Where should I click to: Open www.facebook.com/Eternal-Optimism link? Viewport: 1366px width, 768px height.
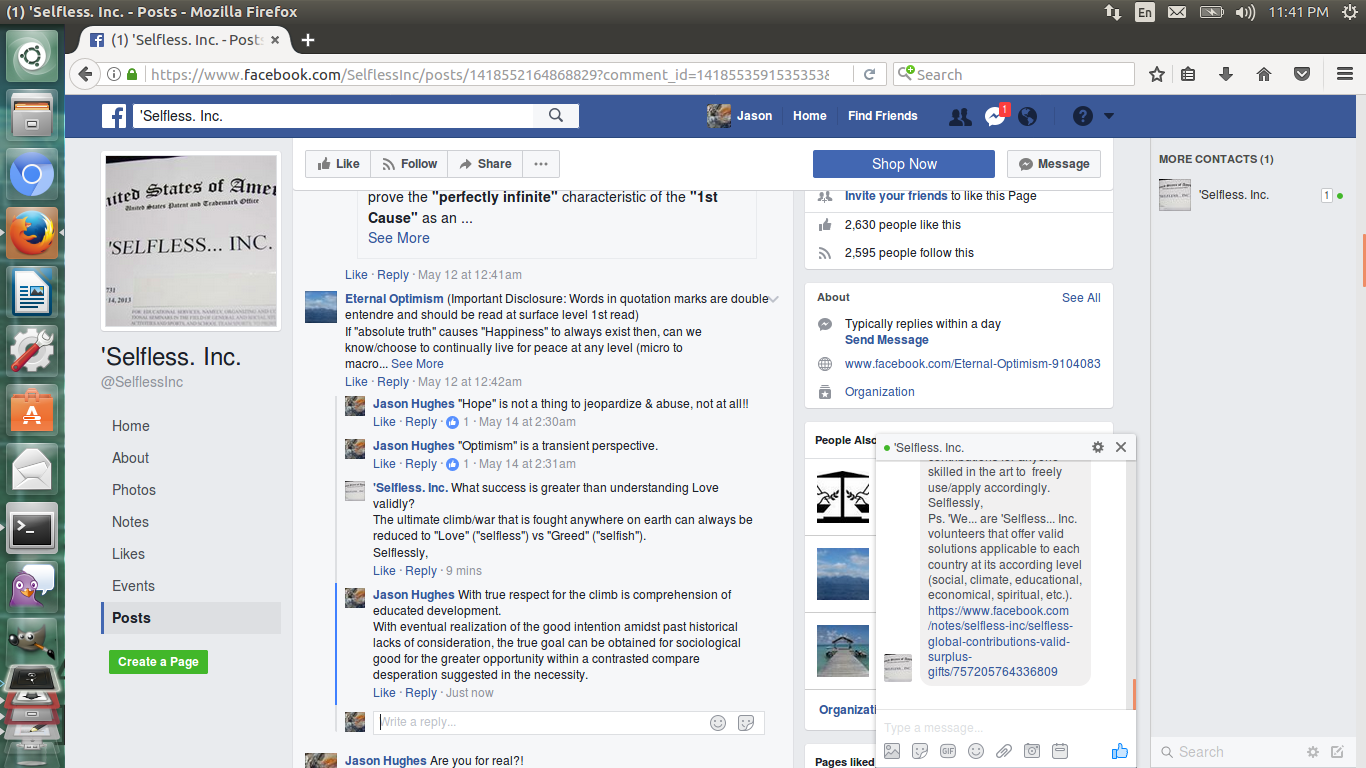[972, 364]
